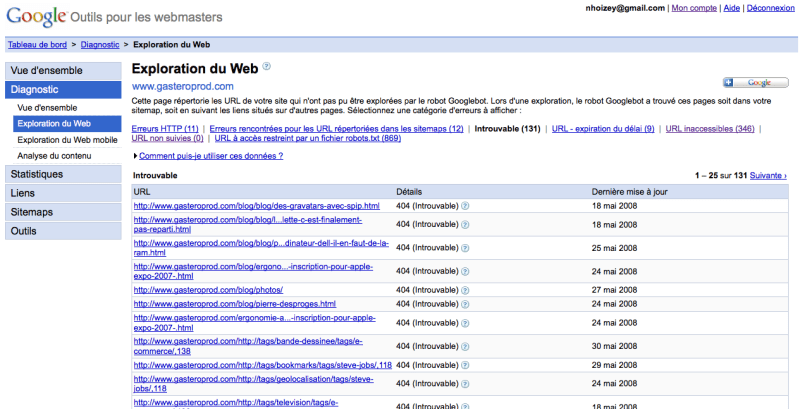
Task: Click help icon in blog/photos row
Action: click(x=465, y=290)
